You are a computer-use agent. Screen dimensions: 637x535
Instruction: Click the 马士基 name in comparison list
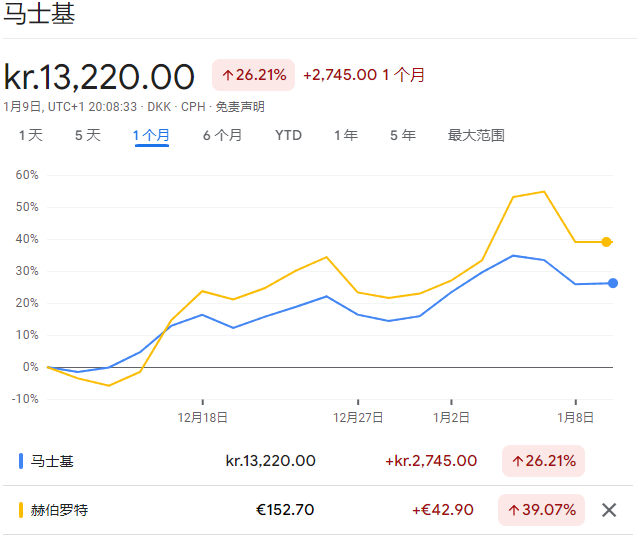(52, 461)
